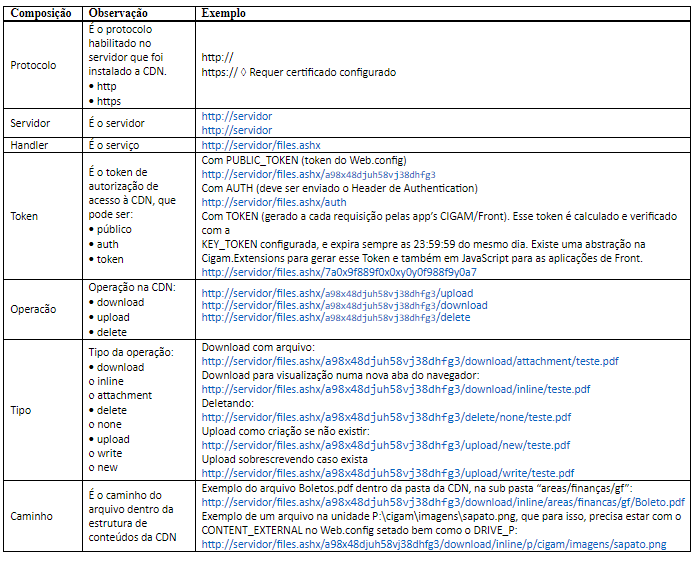Viewport: 700px width, 561px height.
Task: Click the Observação column header
Action: coord(118,13)
